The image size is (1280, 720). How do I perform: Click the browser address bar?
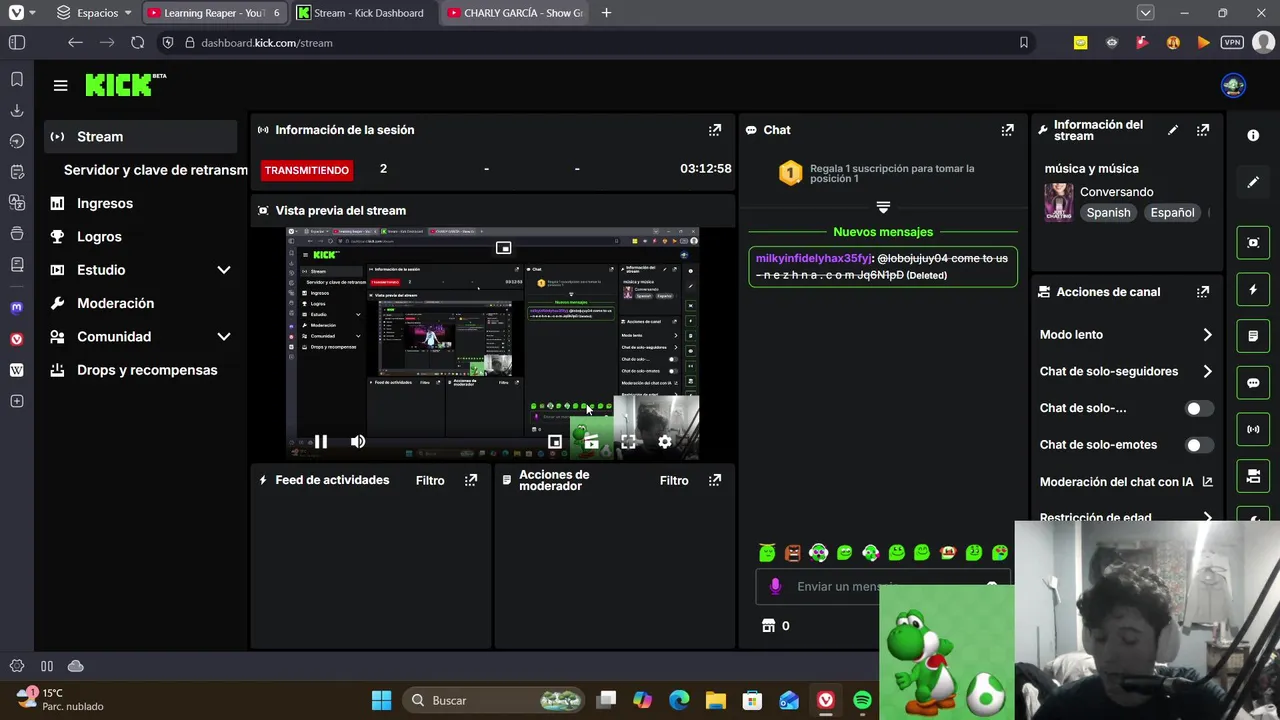pos(600,42)
